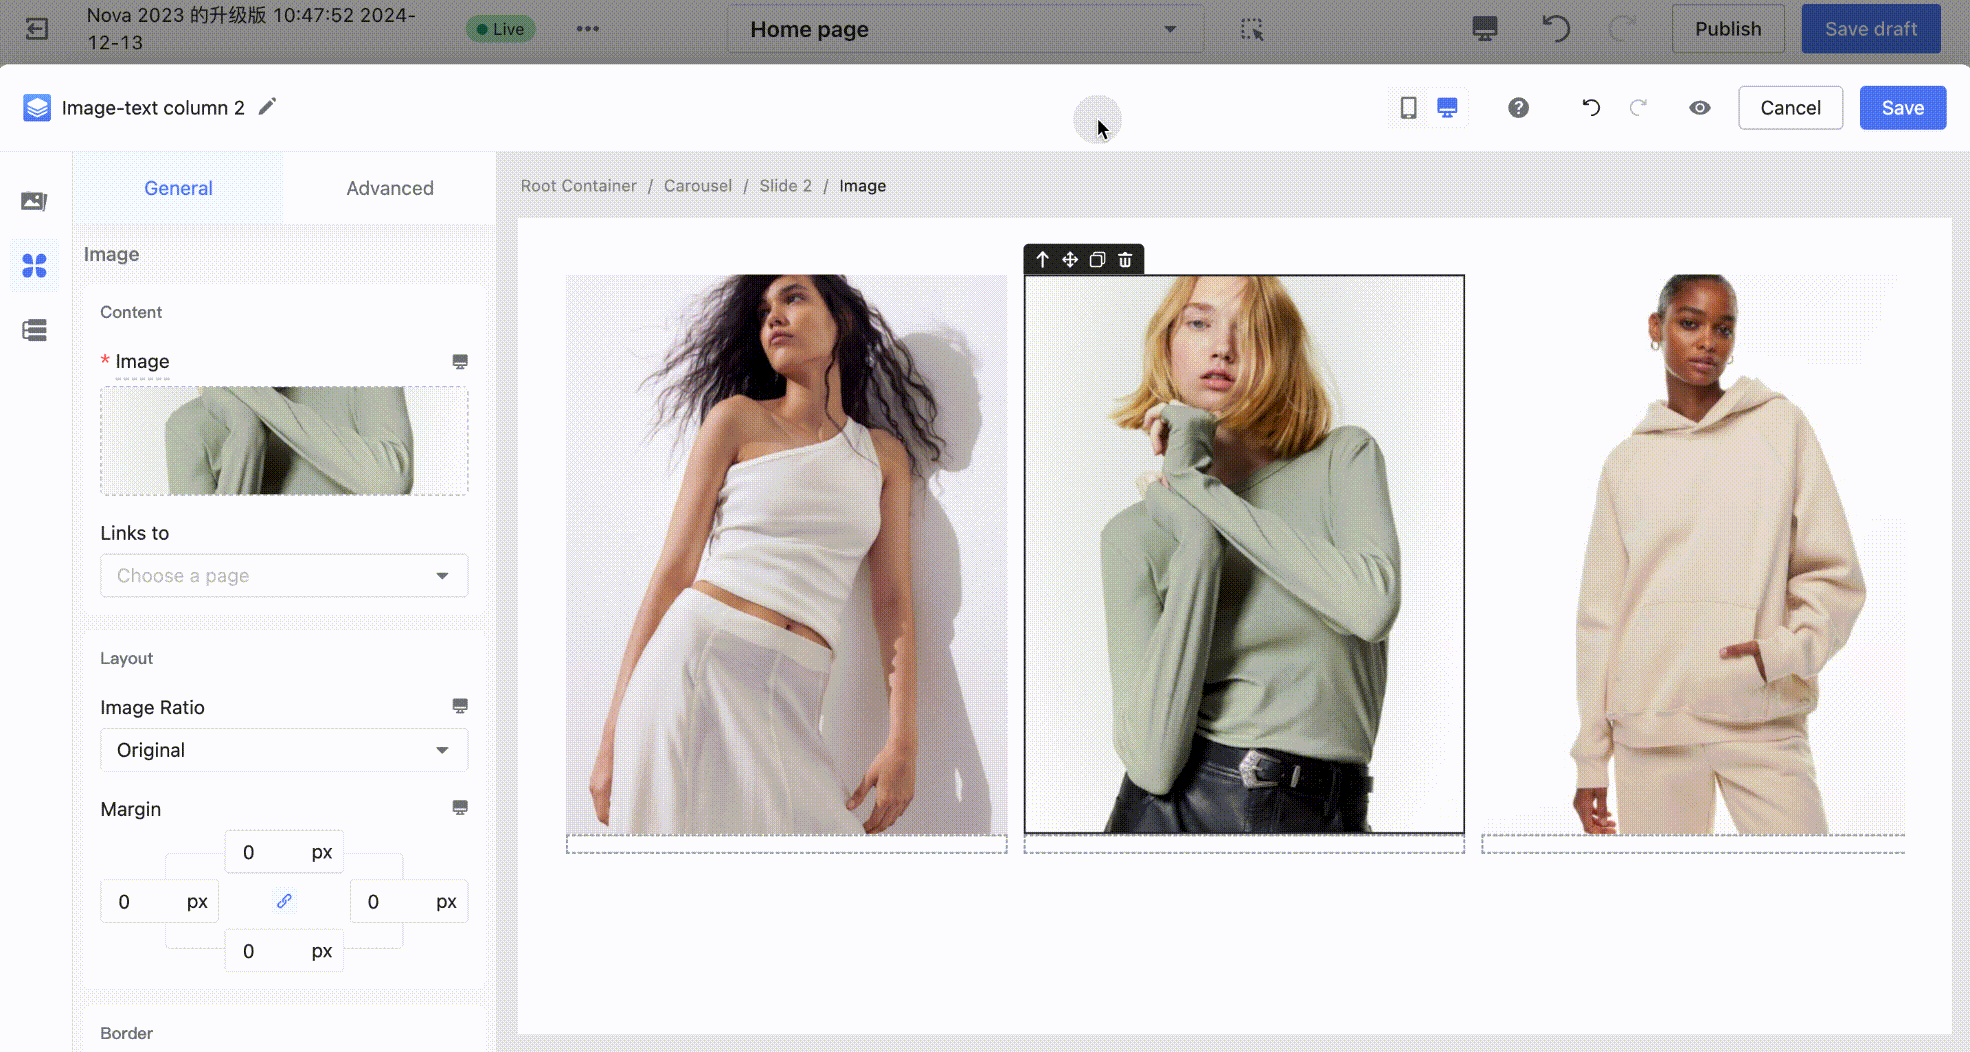
Task: Click the image preview thumbnail in Content
Action: coord(284,441)
